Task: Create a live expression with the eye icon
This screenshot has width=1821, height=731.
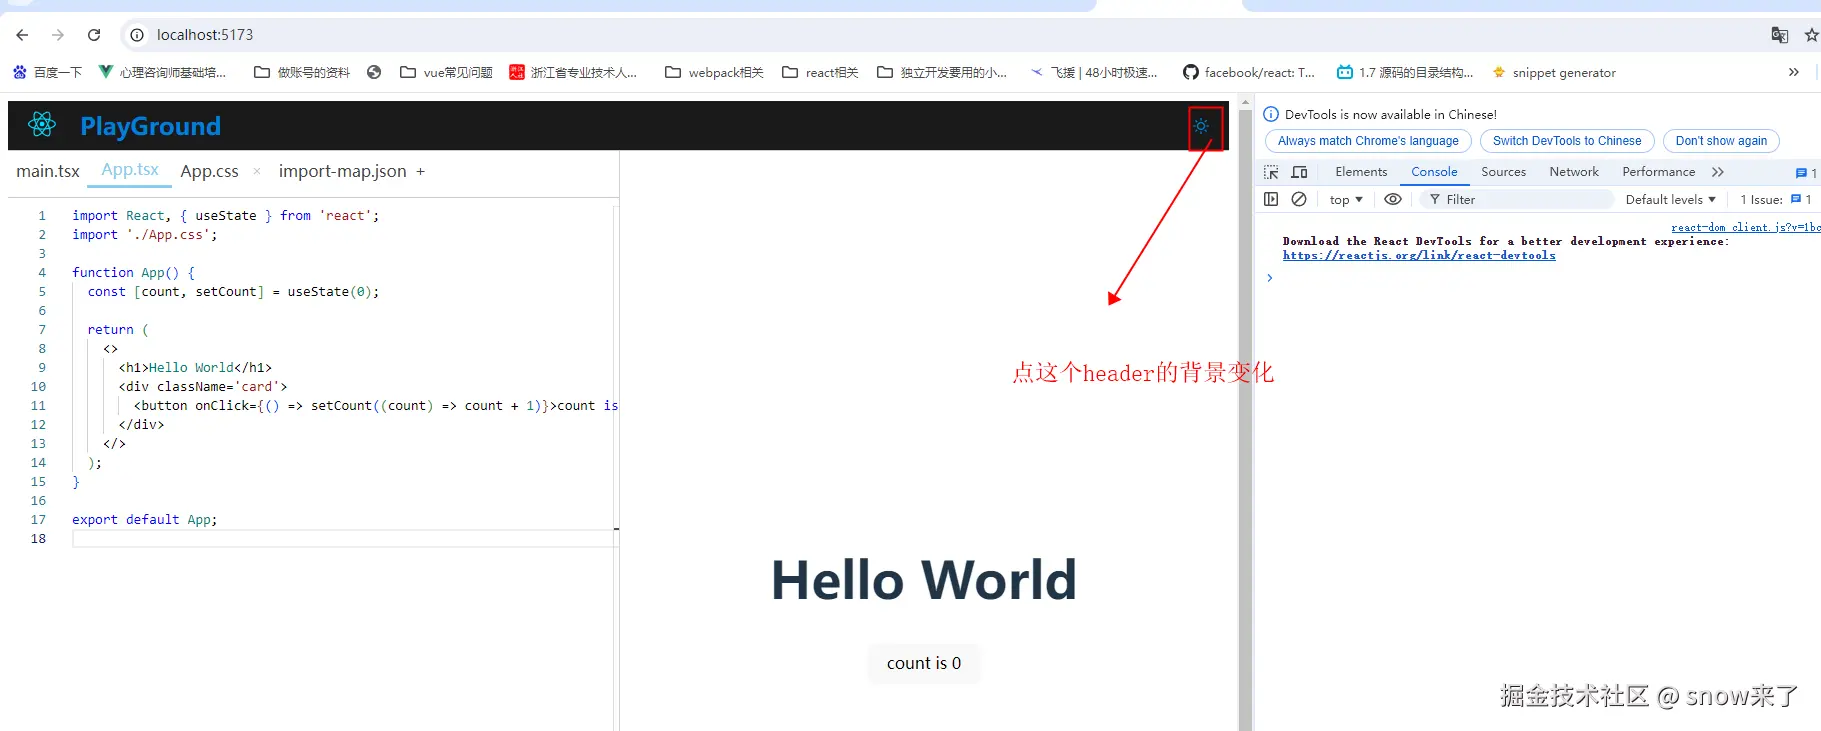Action: pyautogui.click(x=1392, y=199)
